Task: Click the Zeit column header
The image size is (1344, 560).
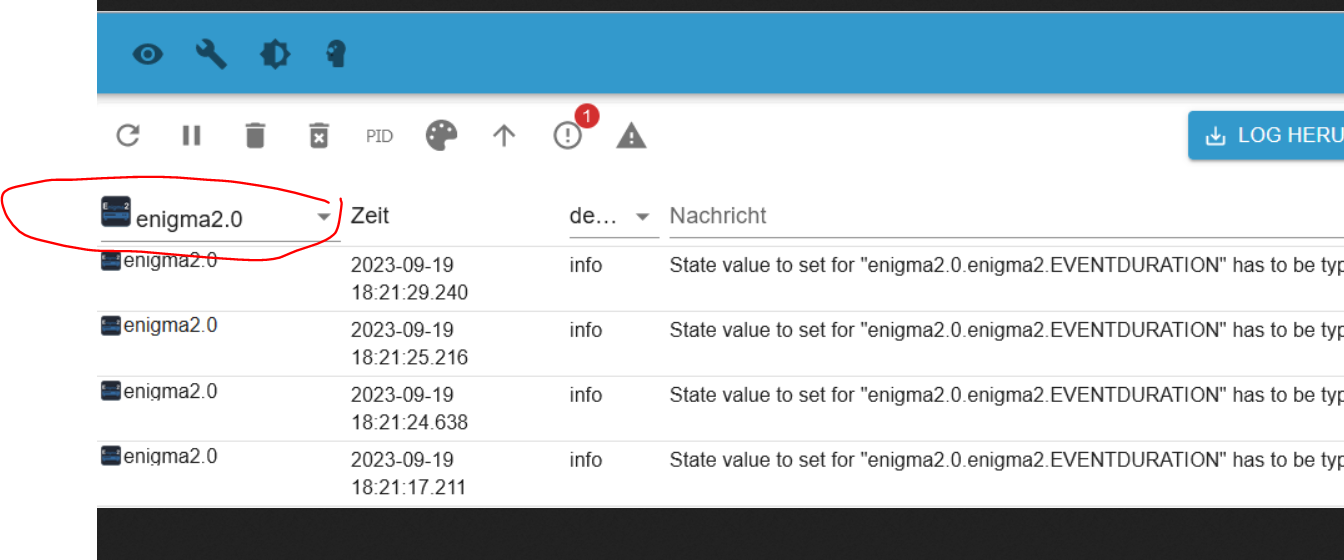Action: tap(370, 216)
